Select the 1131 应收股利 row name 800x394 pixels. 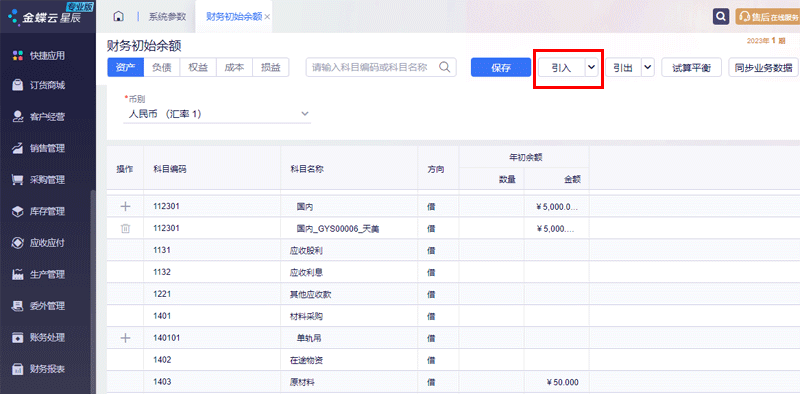coord(306,251)
